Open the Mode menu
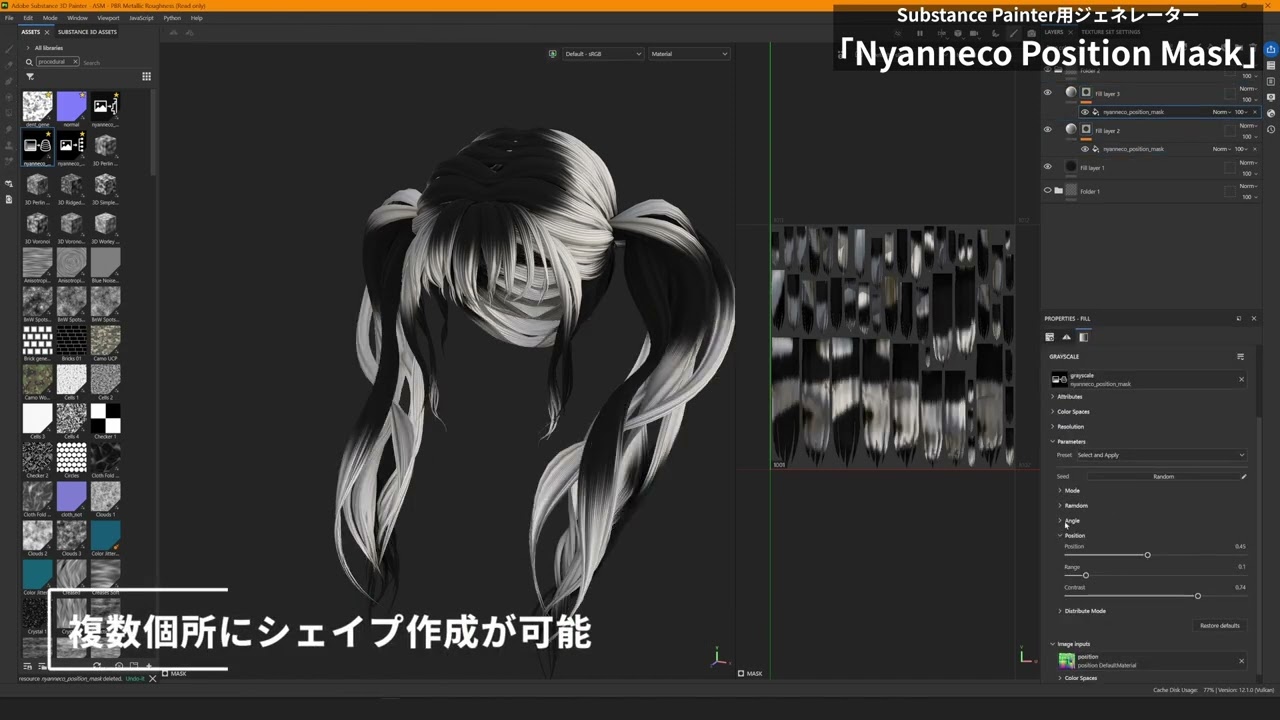Screen dimensions: 1280x720 click(50, 18)
